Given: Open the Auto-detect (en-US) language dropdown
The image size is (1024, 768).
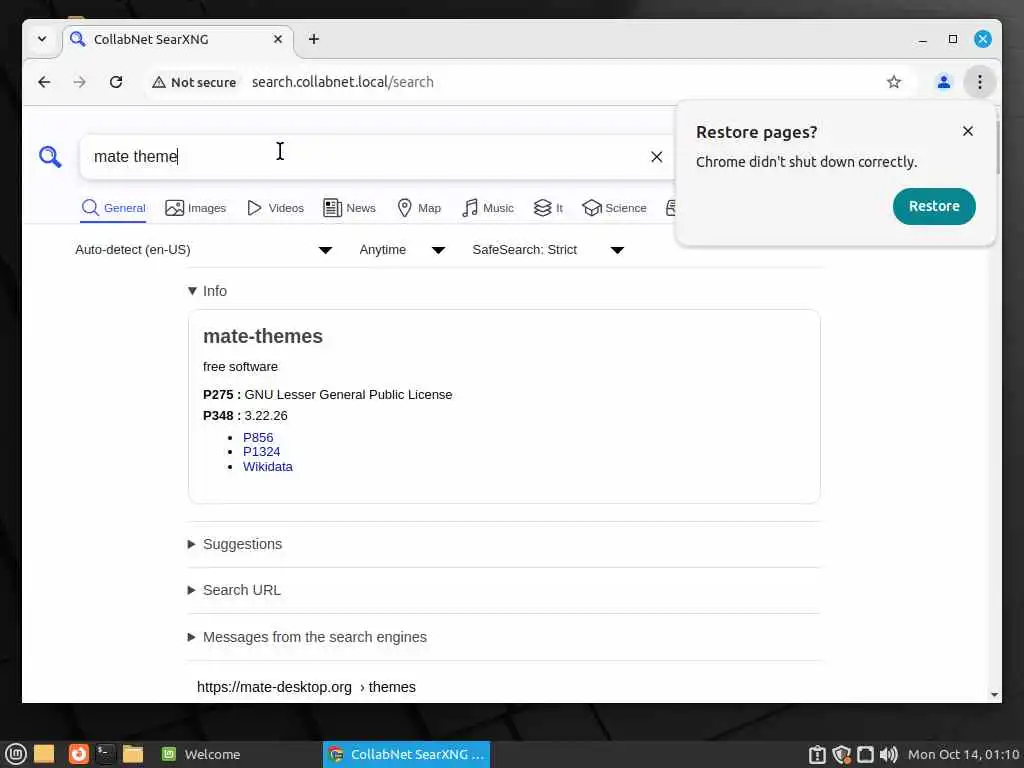Looking at the screenshot, I should click(x=204, y=250).
